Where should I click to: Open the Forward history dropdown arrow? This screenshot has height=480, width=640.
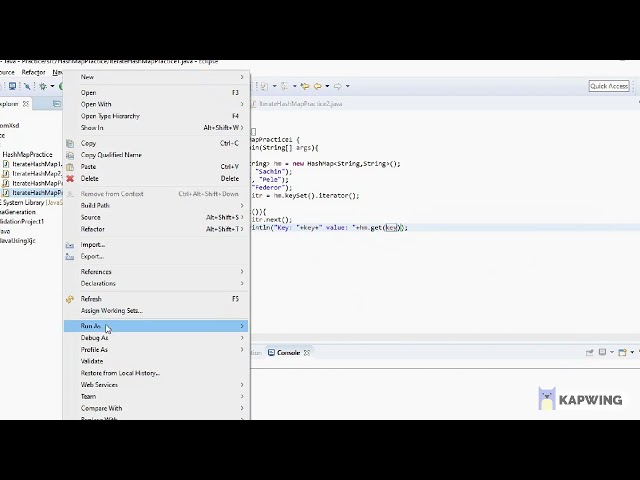[x=348, y=86]
